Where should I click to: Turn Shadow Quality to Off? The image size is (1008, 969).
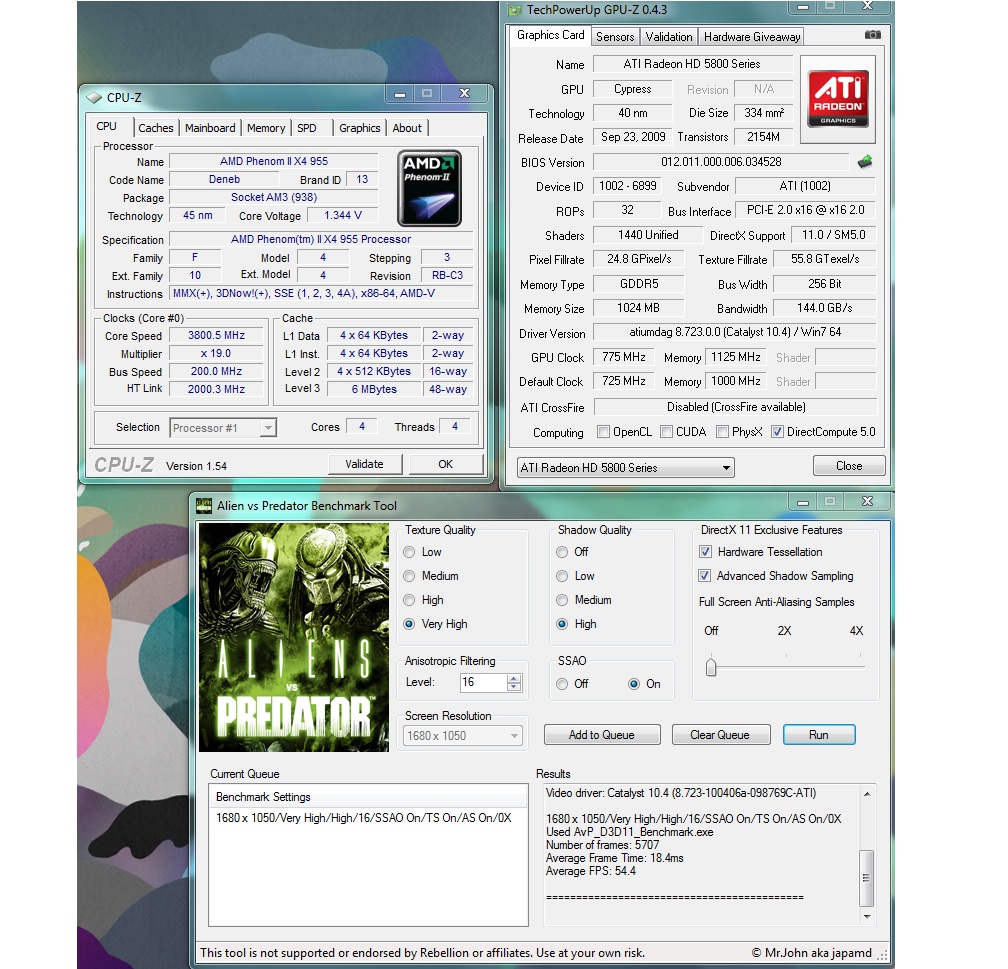tap(562, 552)
